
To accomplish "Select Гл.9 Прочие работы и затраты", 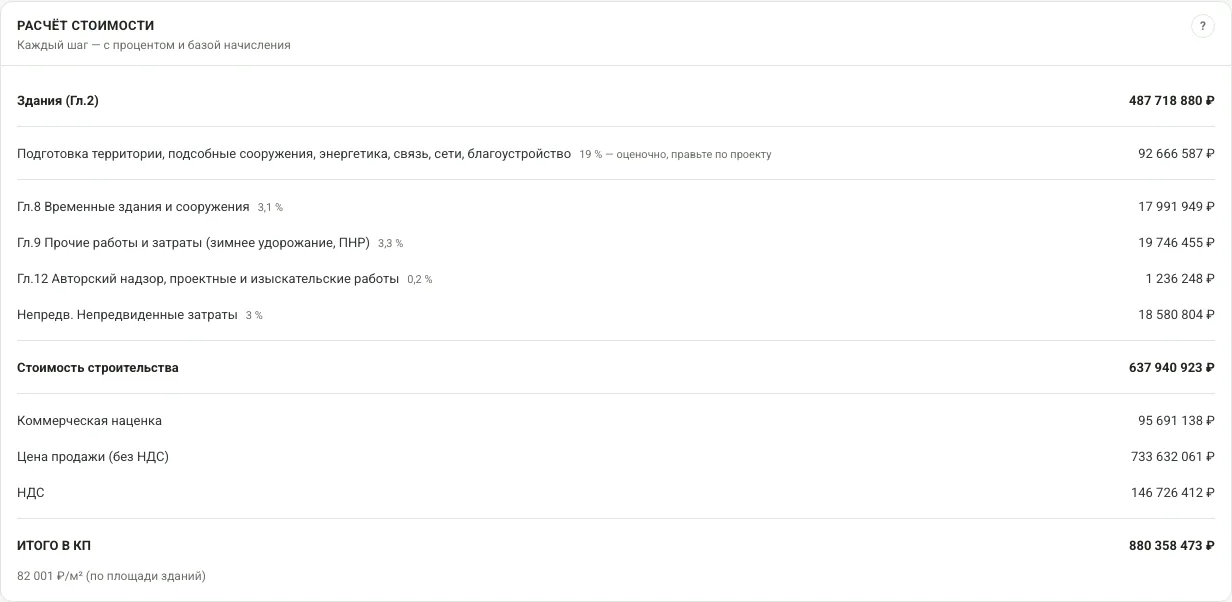I will coord(193,243).
